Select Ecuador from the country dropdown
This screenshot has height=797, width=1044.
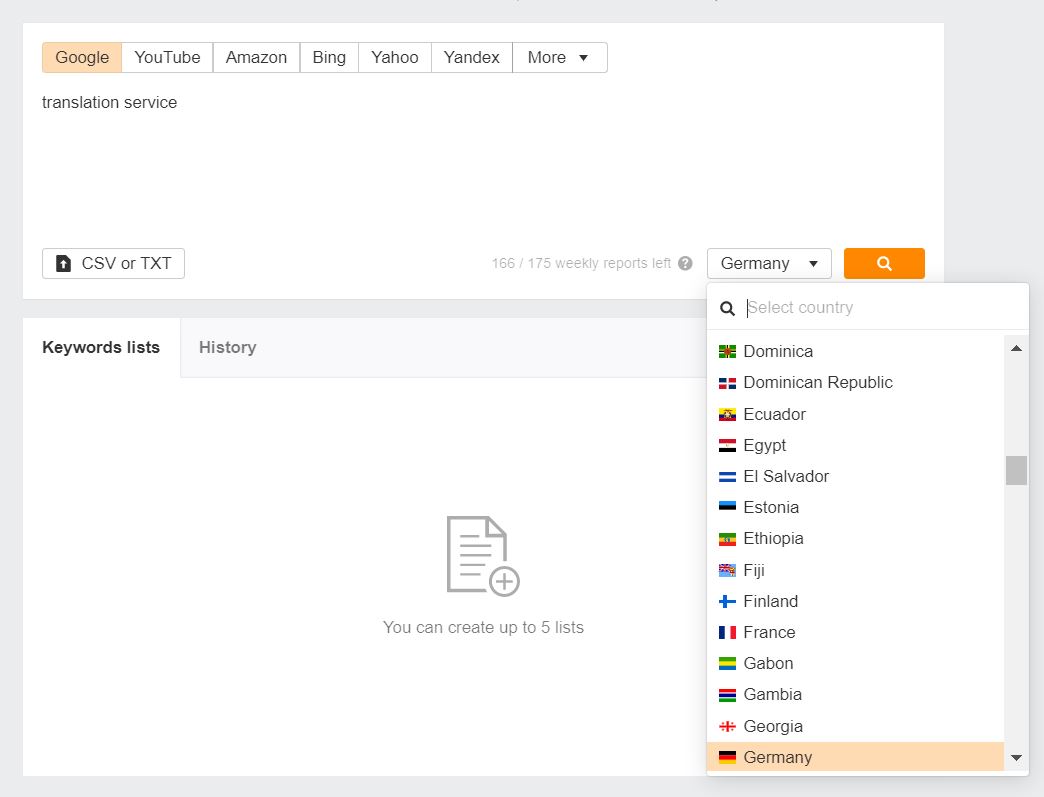pos(774,414)
